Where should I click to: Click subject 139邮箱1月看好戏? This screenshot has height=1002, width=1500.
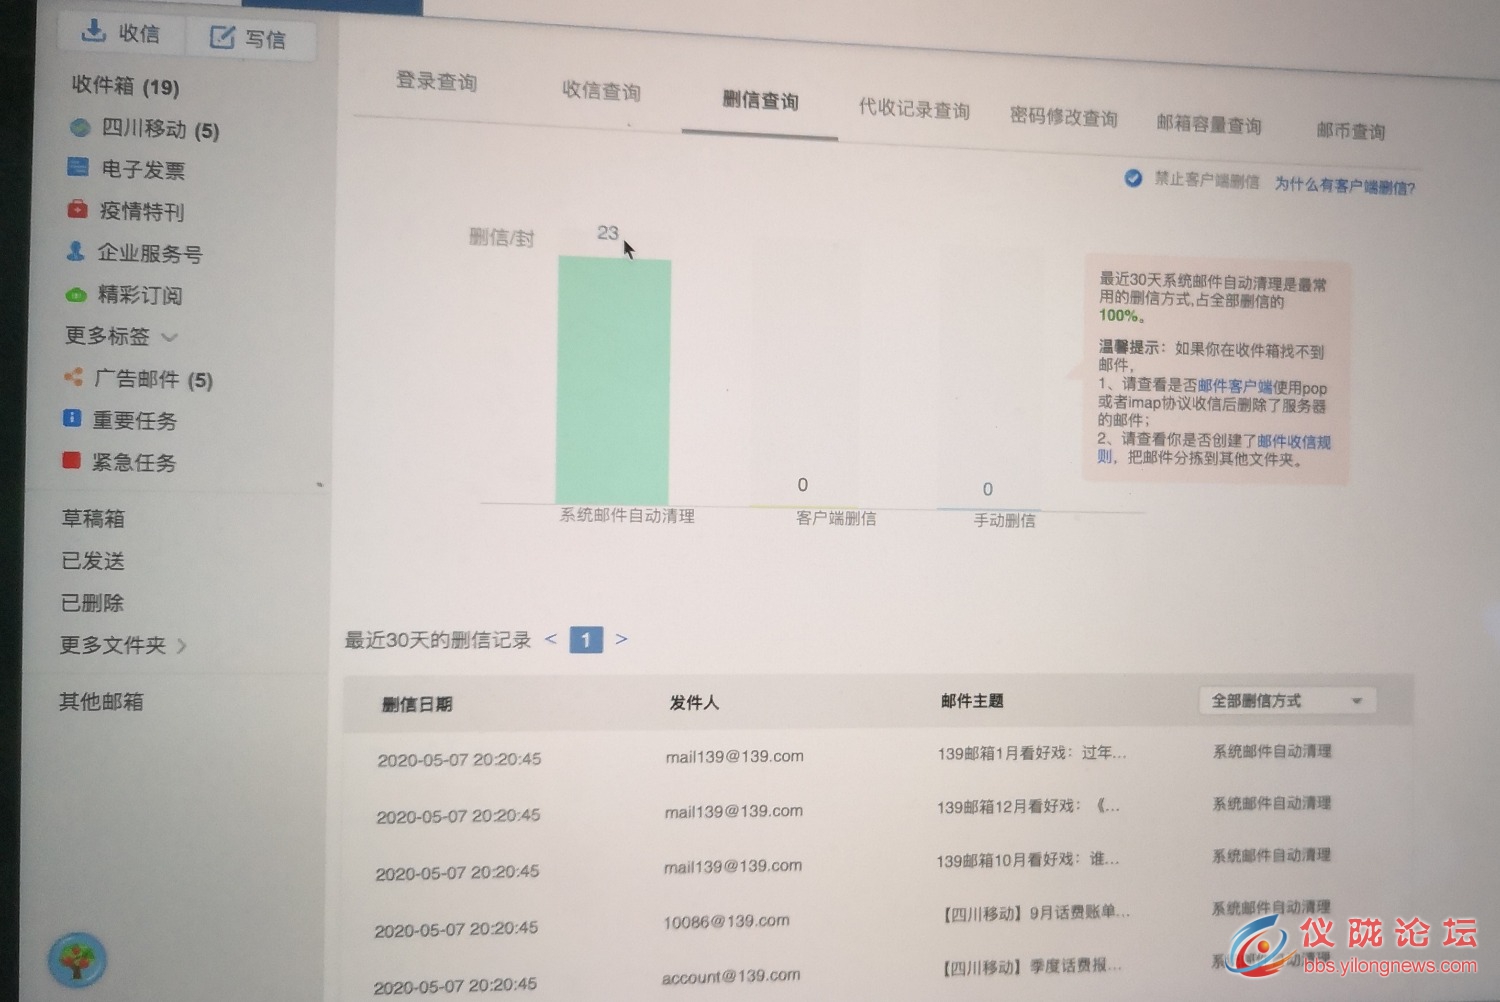1032,753
